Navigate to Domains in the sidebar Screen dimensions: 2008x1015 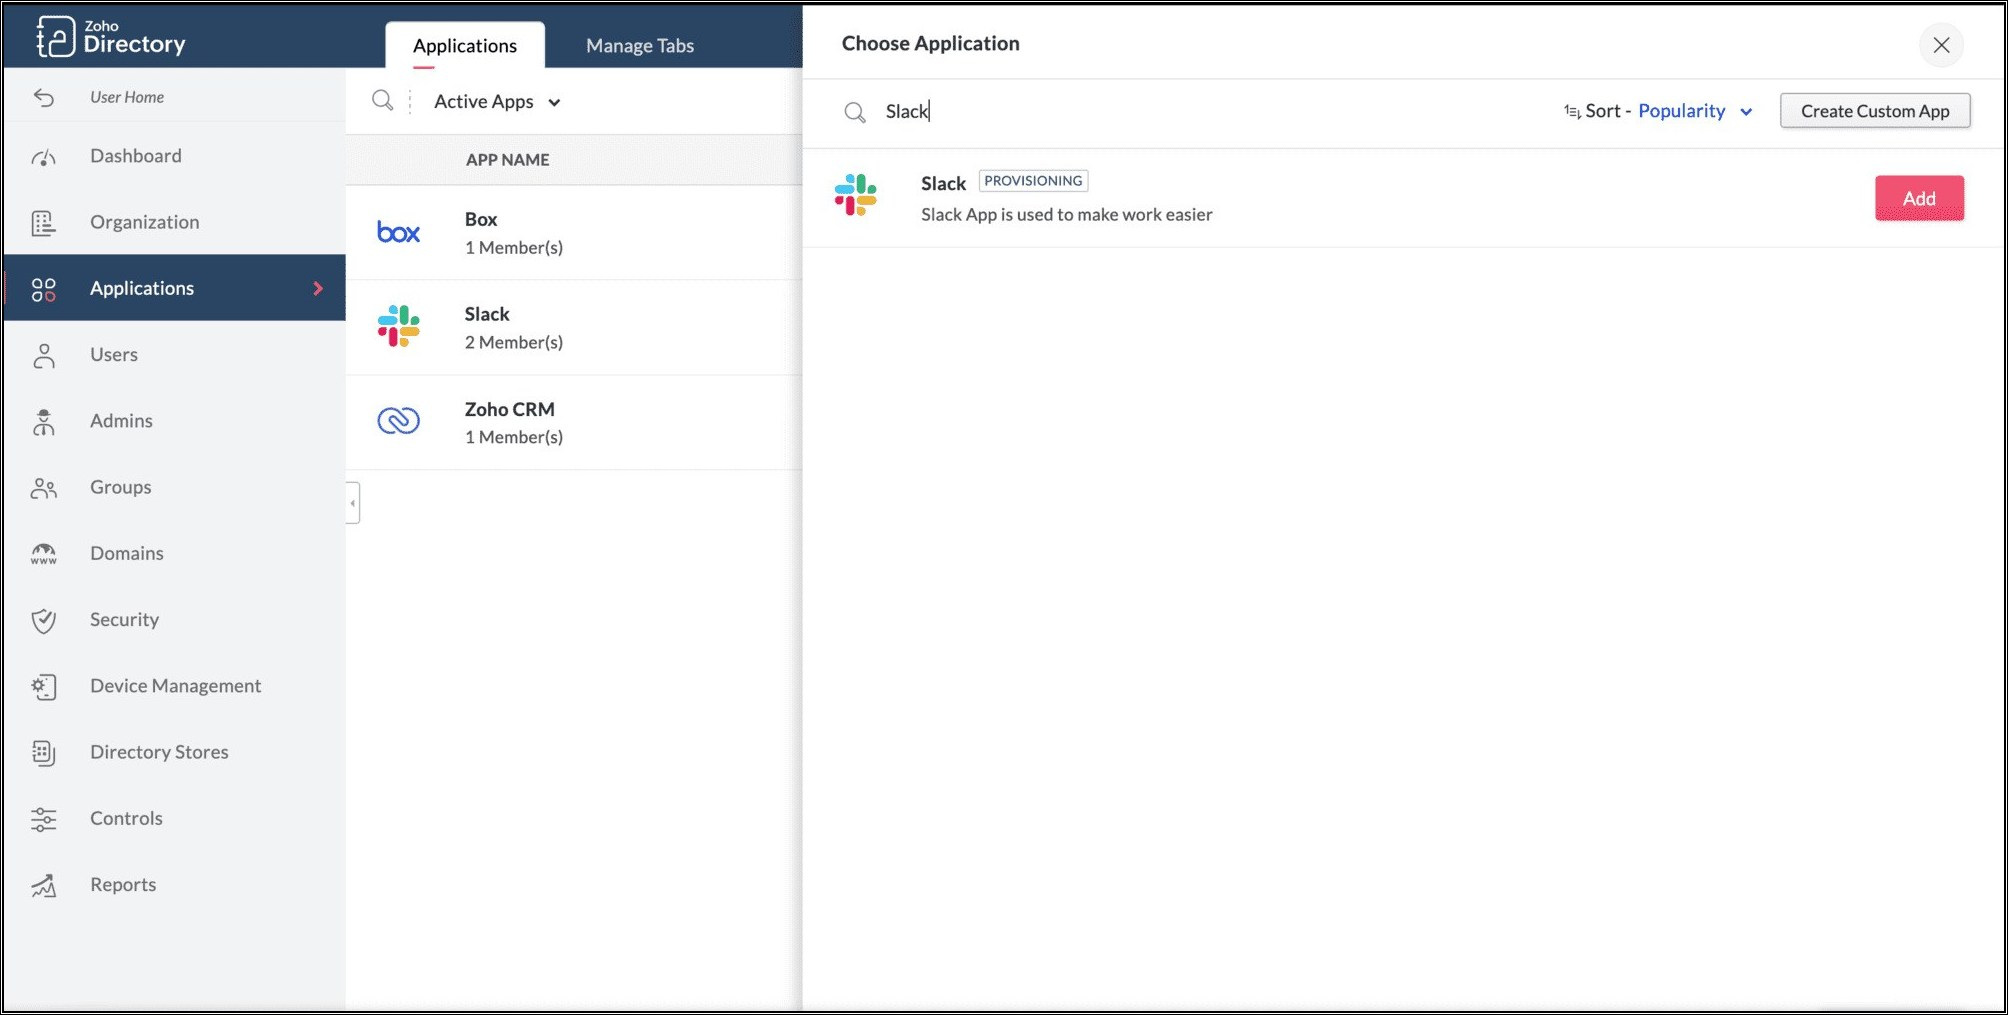point(174,553)
